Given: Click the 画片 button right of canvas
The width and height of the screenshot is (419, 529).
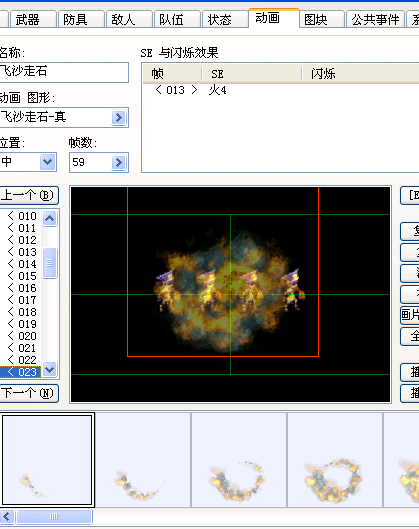Looking at the screenshot, I should 410,315.
